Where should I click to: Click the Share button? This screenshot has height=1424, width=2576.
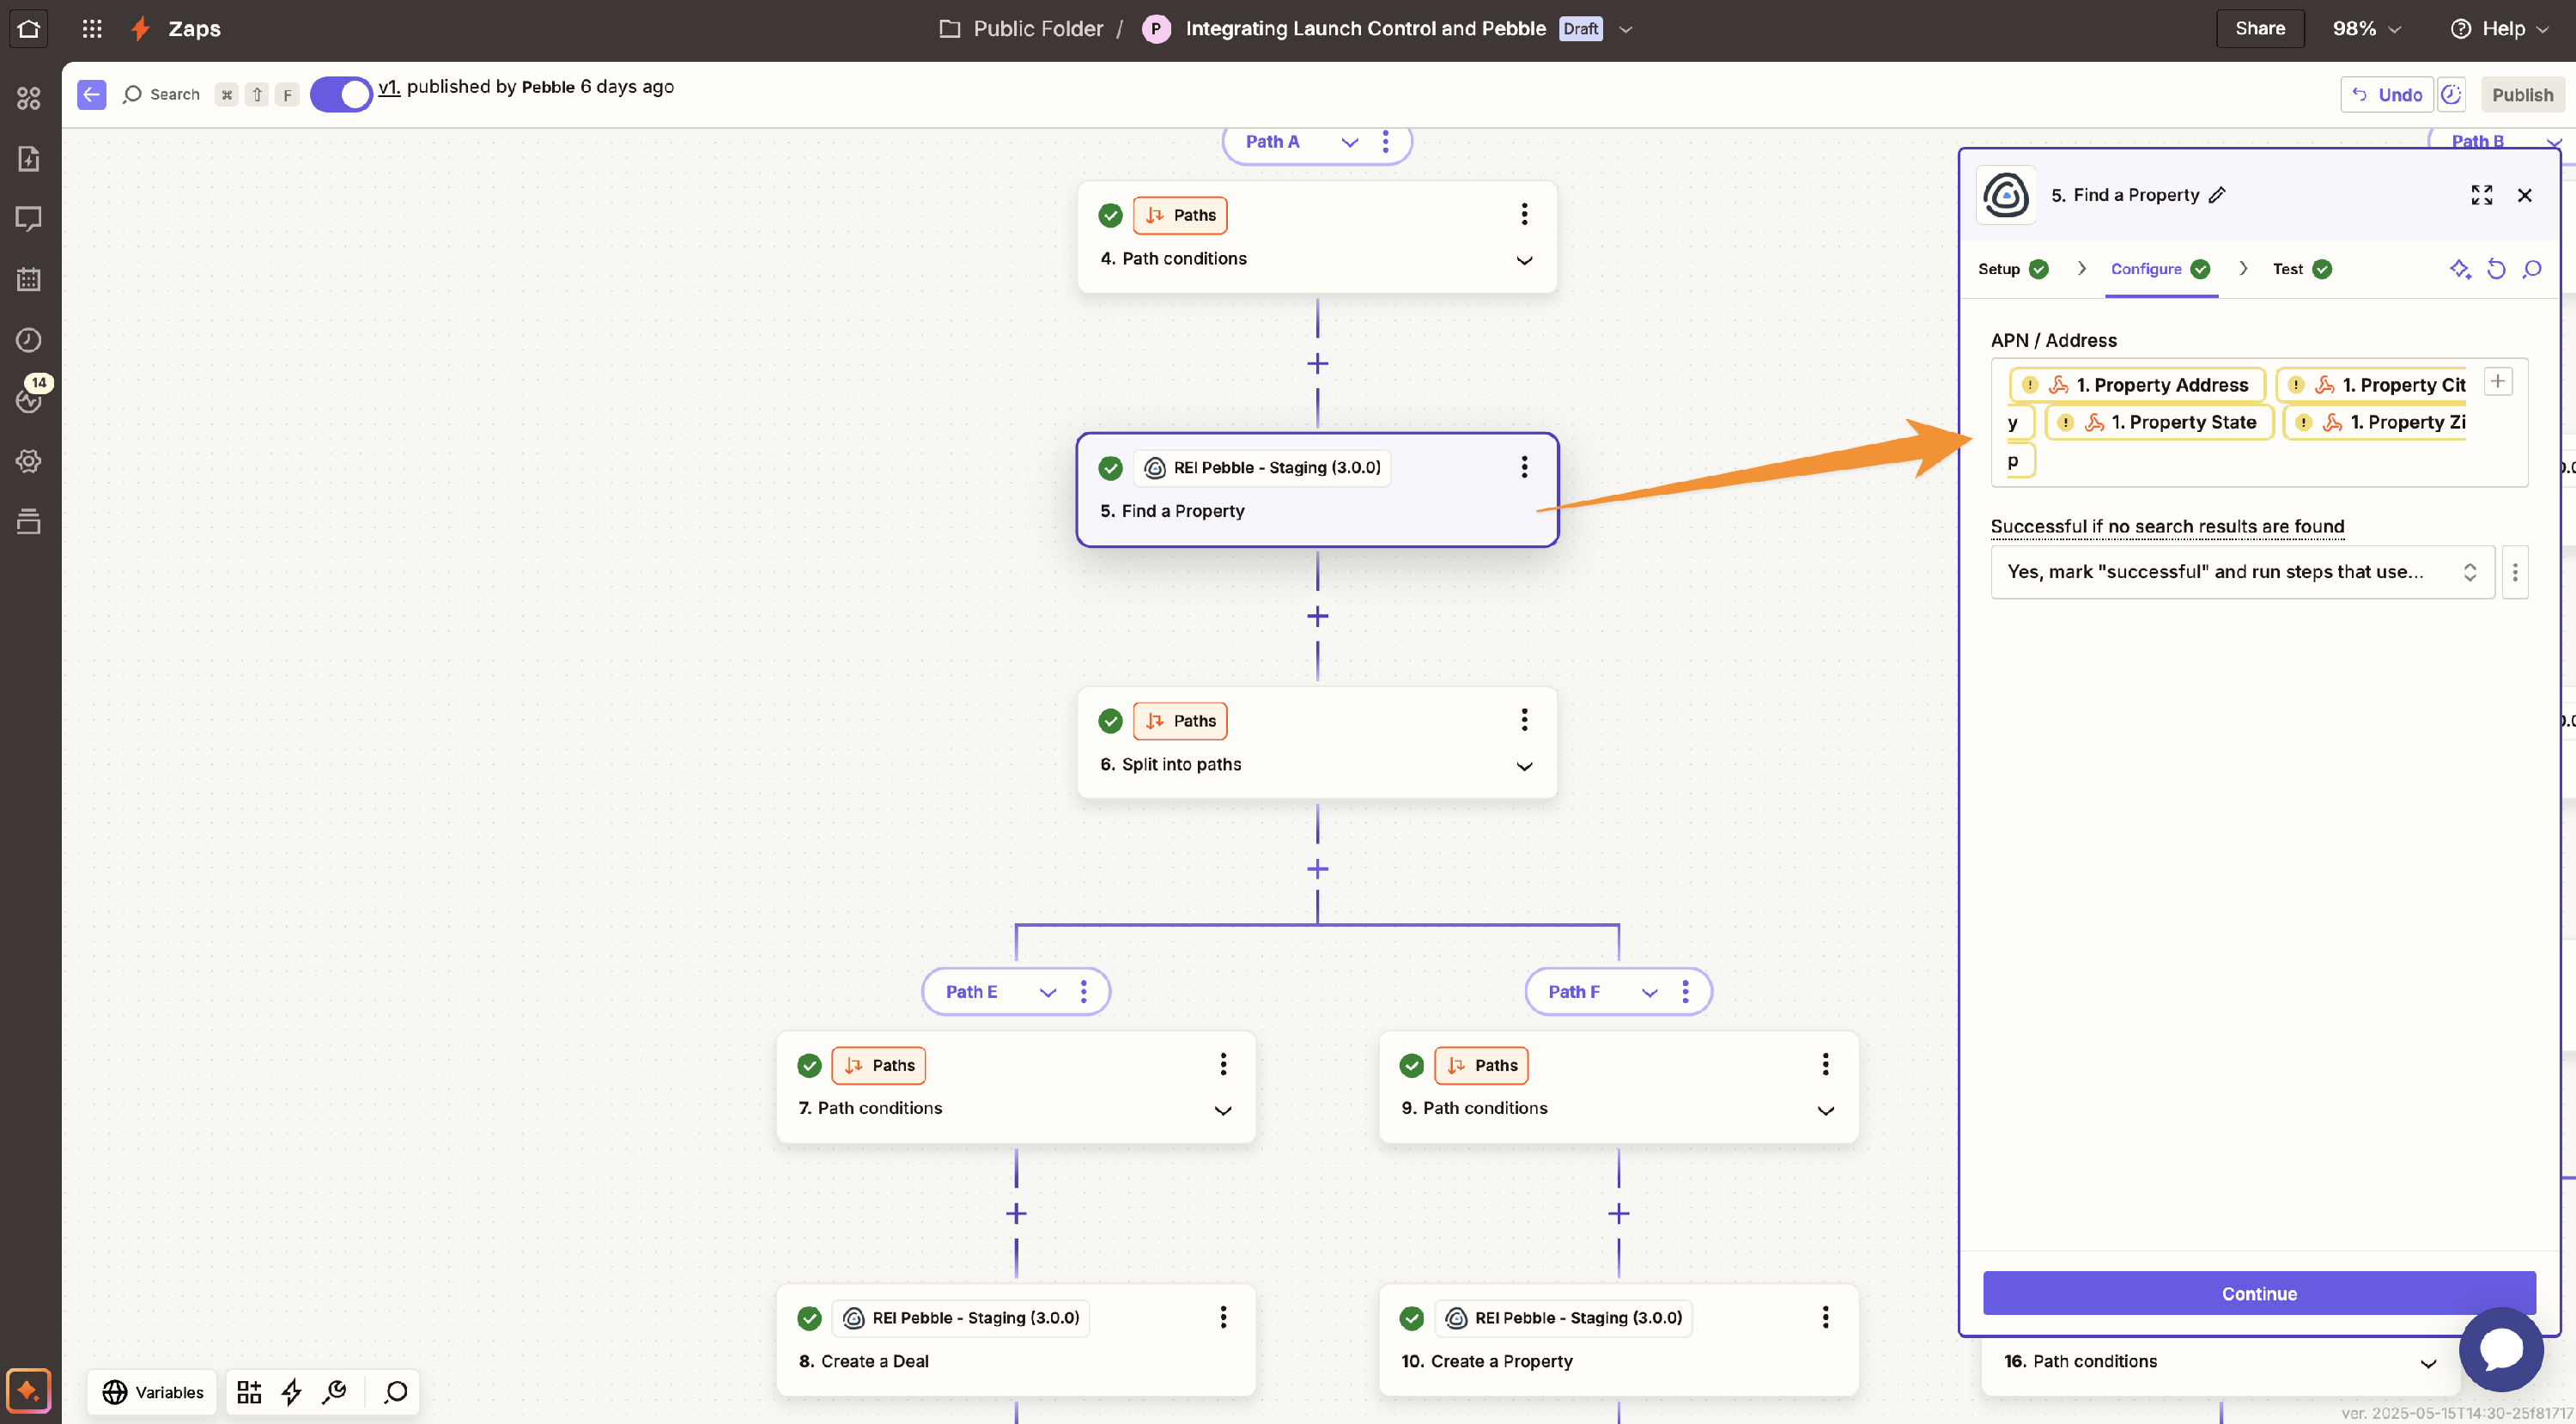click(x=2259, y=28)
